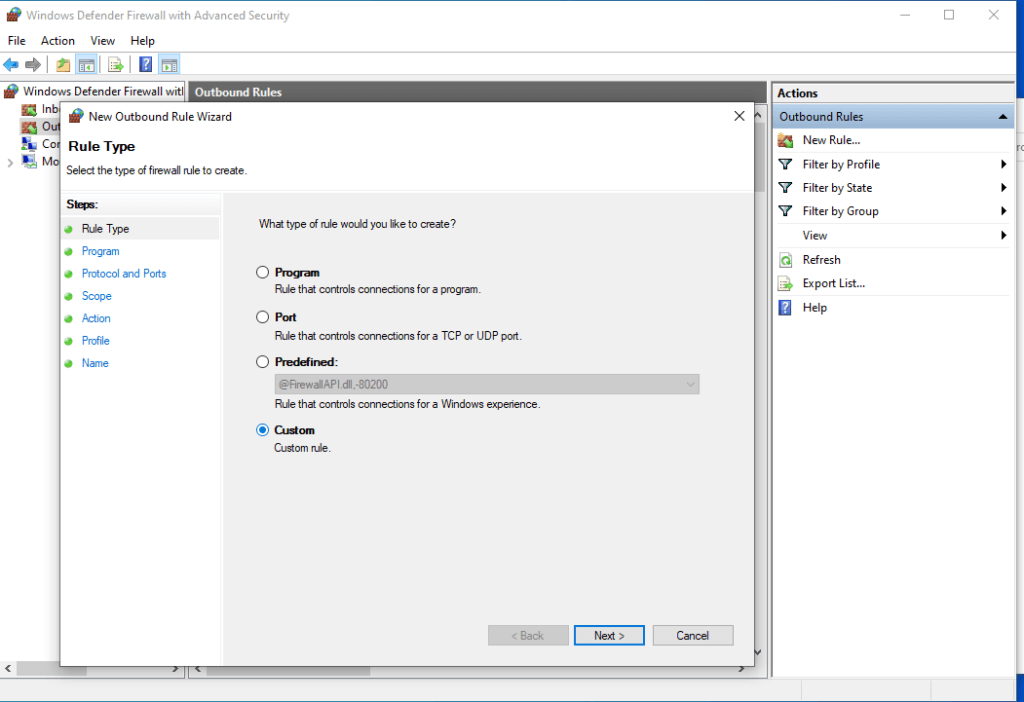Viewport: 1024px width, 702px height.
Task: Expand the Filter by Profile submenu arrow
Action: [1004, 165]
